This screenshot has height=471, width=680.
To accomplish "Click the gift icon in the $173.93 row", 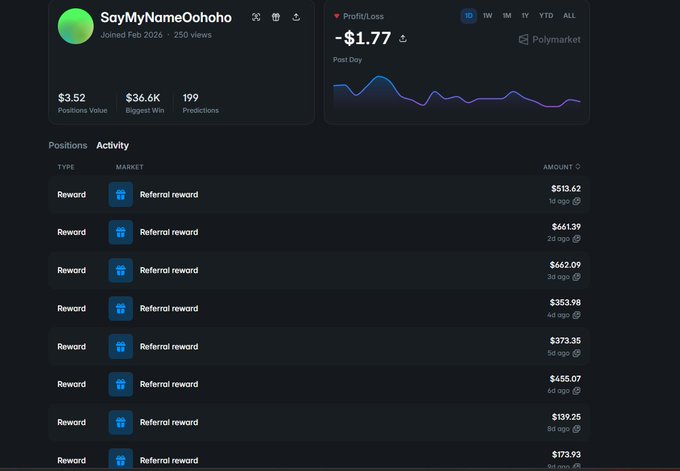I will pos(121,459).
